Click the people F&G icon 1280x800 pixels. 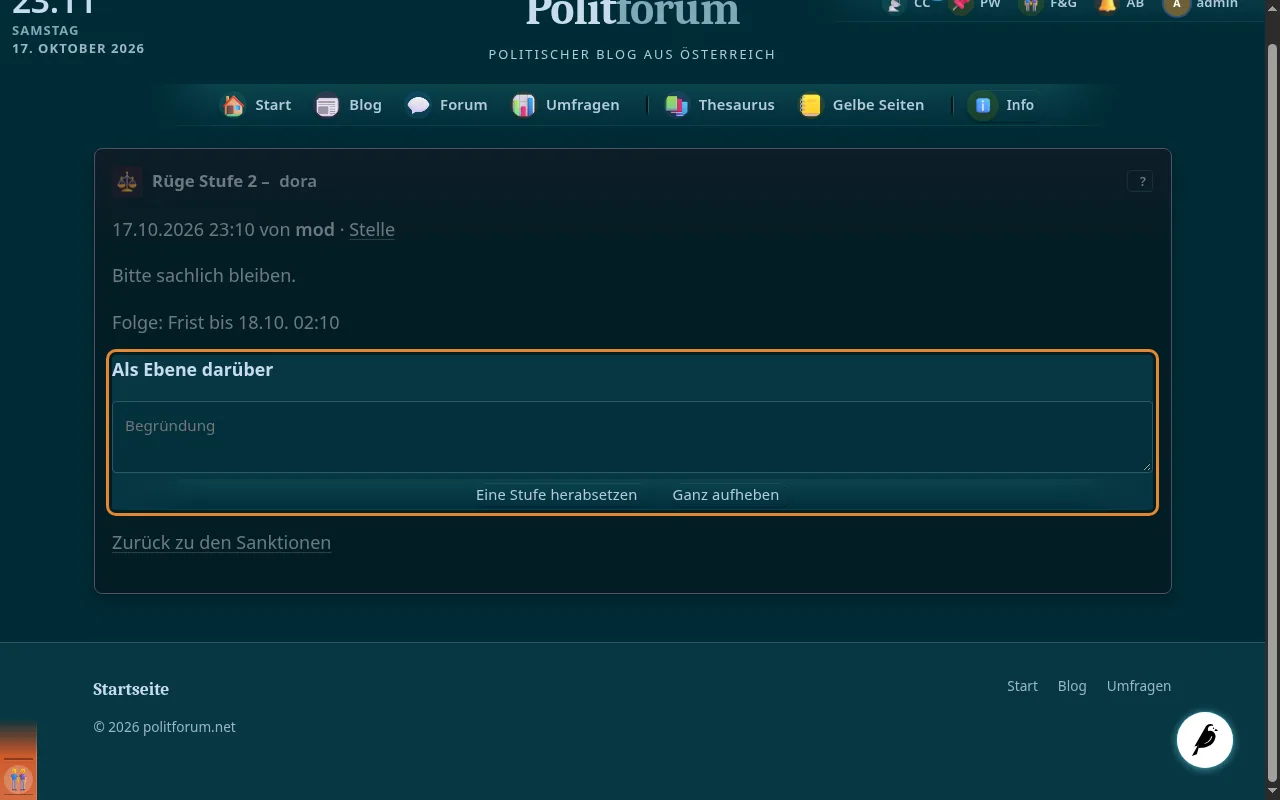[1031, 5]
